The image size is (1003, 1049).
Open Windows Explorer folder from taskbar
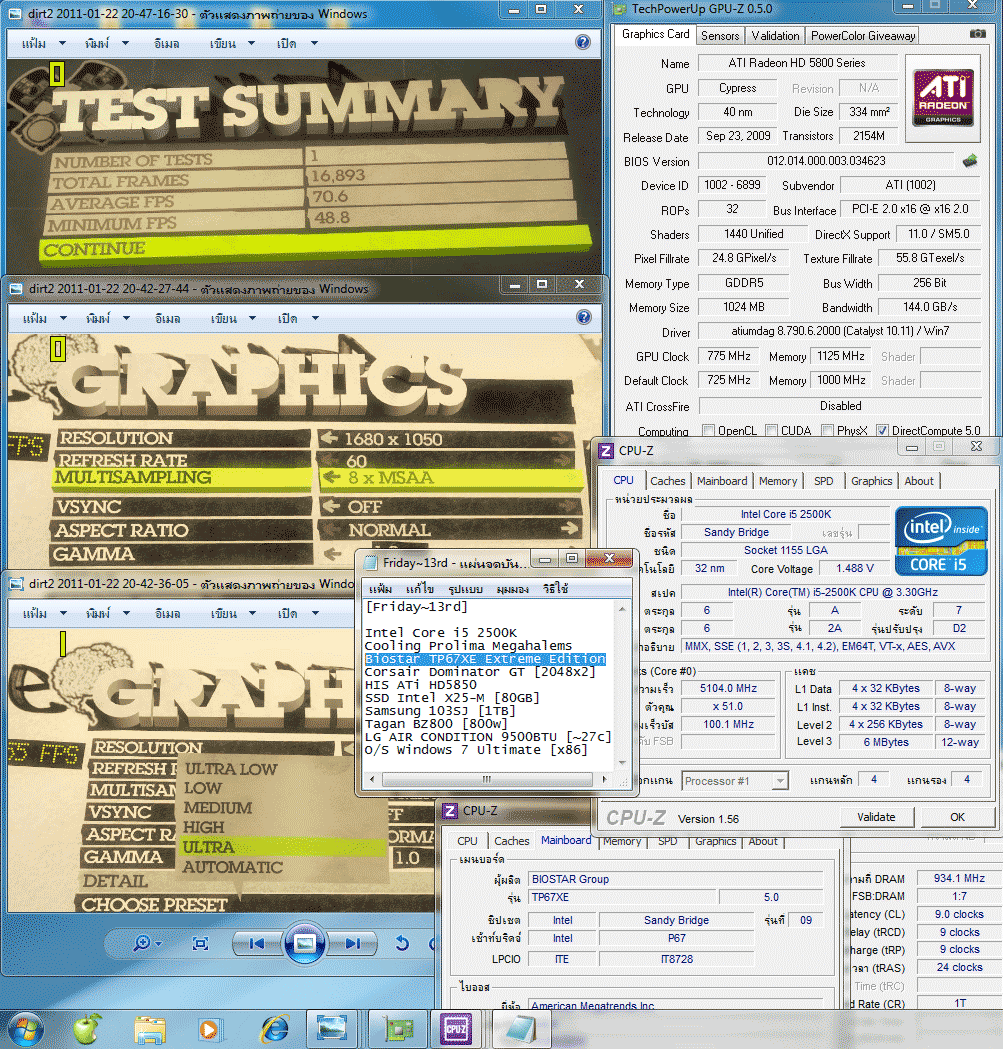[149, 1030]
